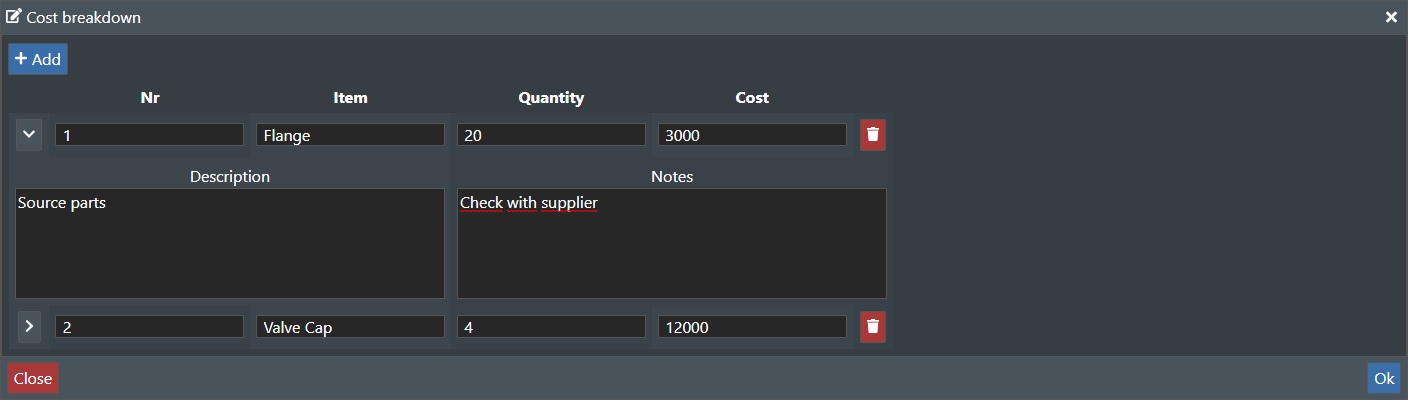Add a new cost item
The image size is (1408, 400).
pyautogui.click(x=38, y=59)
